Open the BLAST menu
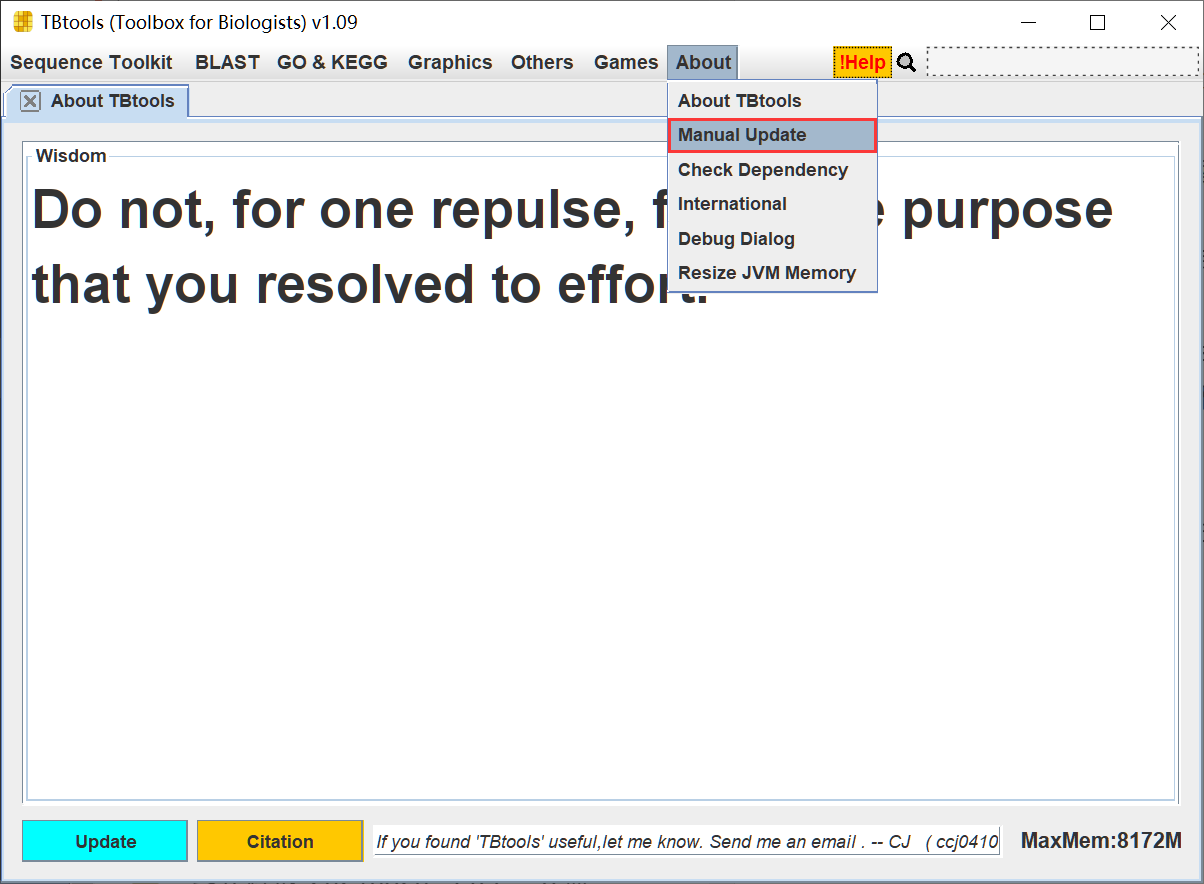1204x884 pixels. pyautogui.click(x=227, y=62)
